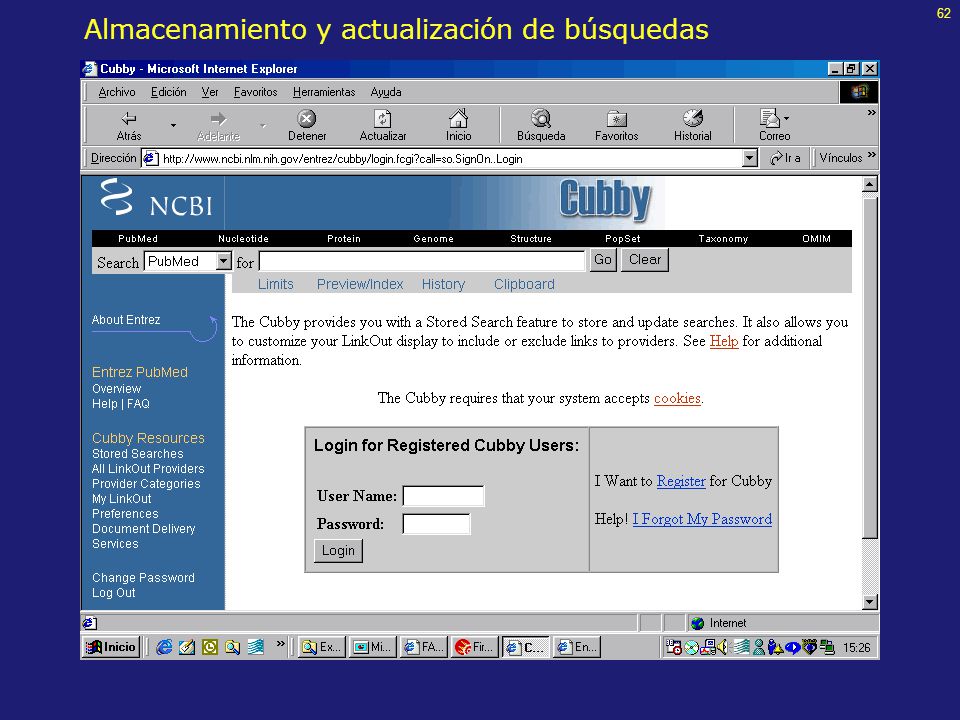Open the Edición menu
Screen dimensions: 960x720
point(169,92)
